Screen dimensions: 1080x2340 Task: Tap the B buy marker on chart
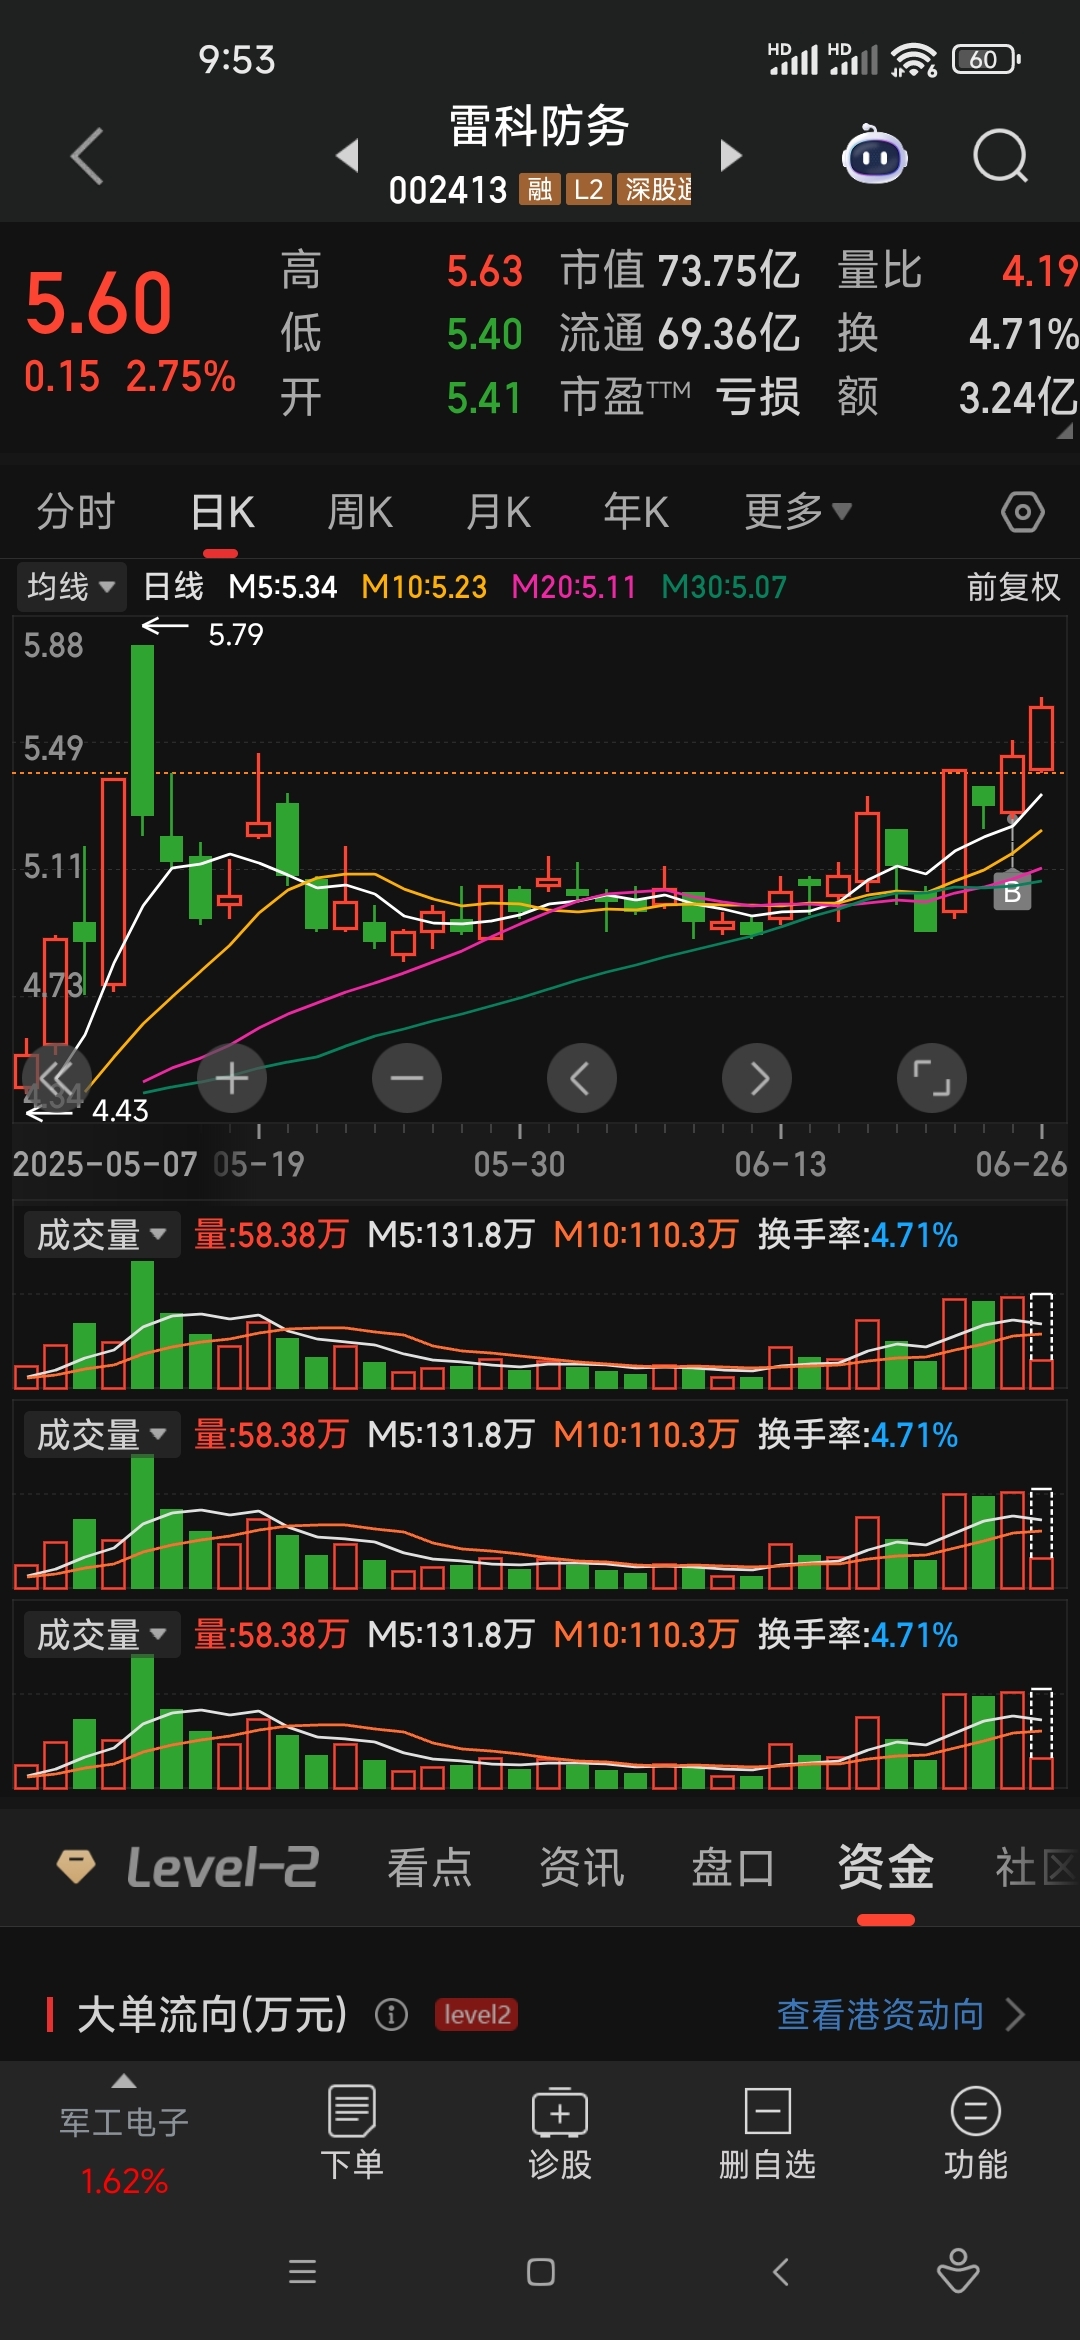[x=1012, y=892]
